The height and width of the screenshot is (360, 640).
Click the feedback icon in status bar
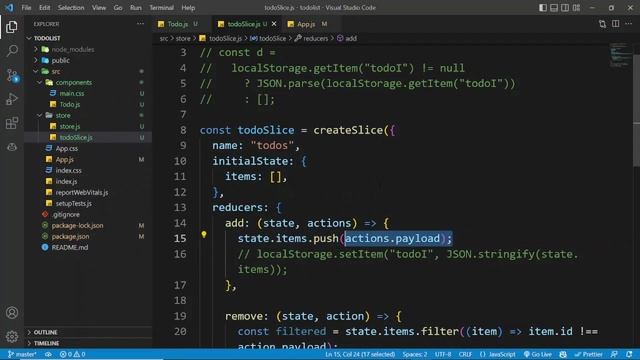[x=614, y=354]
